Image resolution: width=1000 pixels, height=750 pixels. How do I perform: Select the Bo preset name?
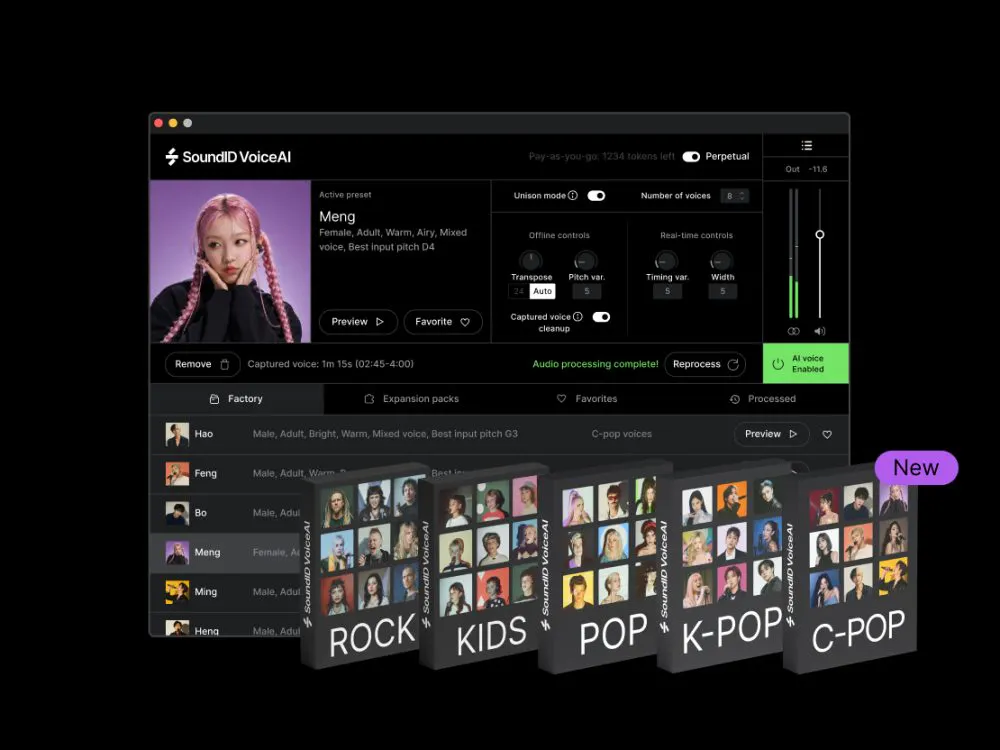coord(200,513)
